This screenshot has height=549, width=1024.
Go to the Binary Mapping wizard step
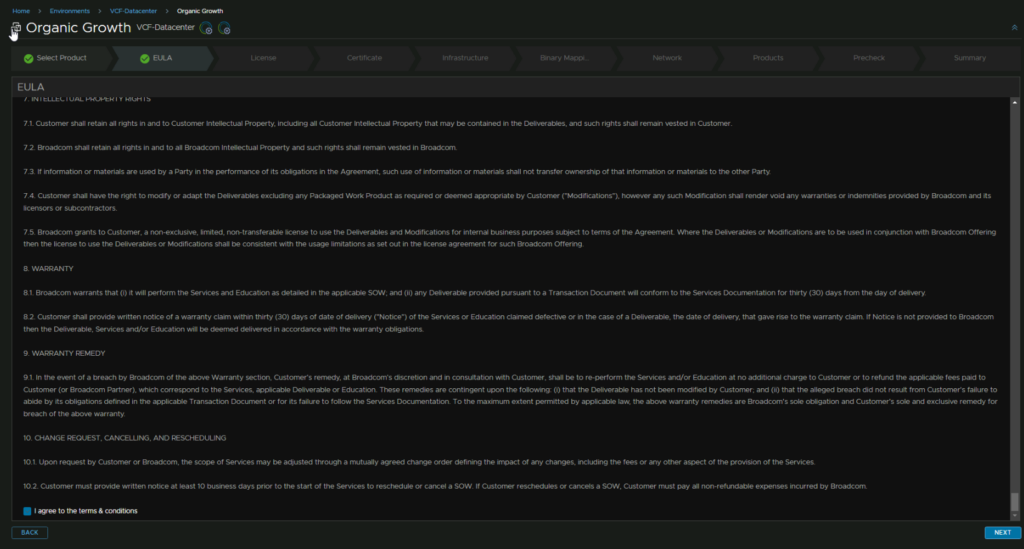pyautogui.click(x=564, y=58)
